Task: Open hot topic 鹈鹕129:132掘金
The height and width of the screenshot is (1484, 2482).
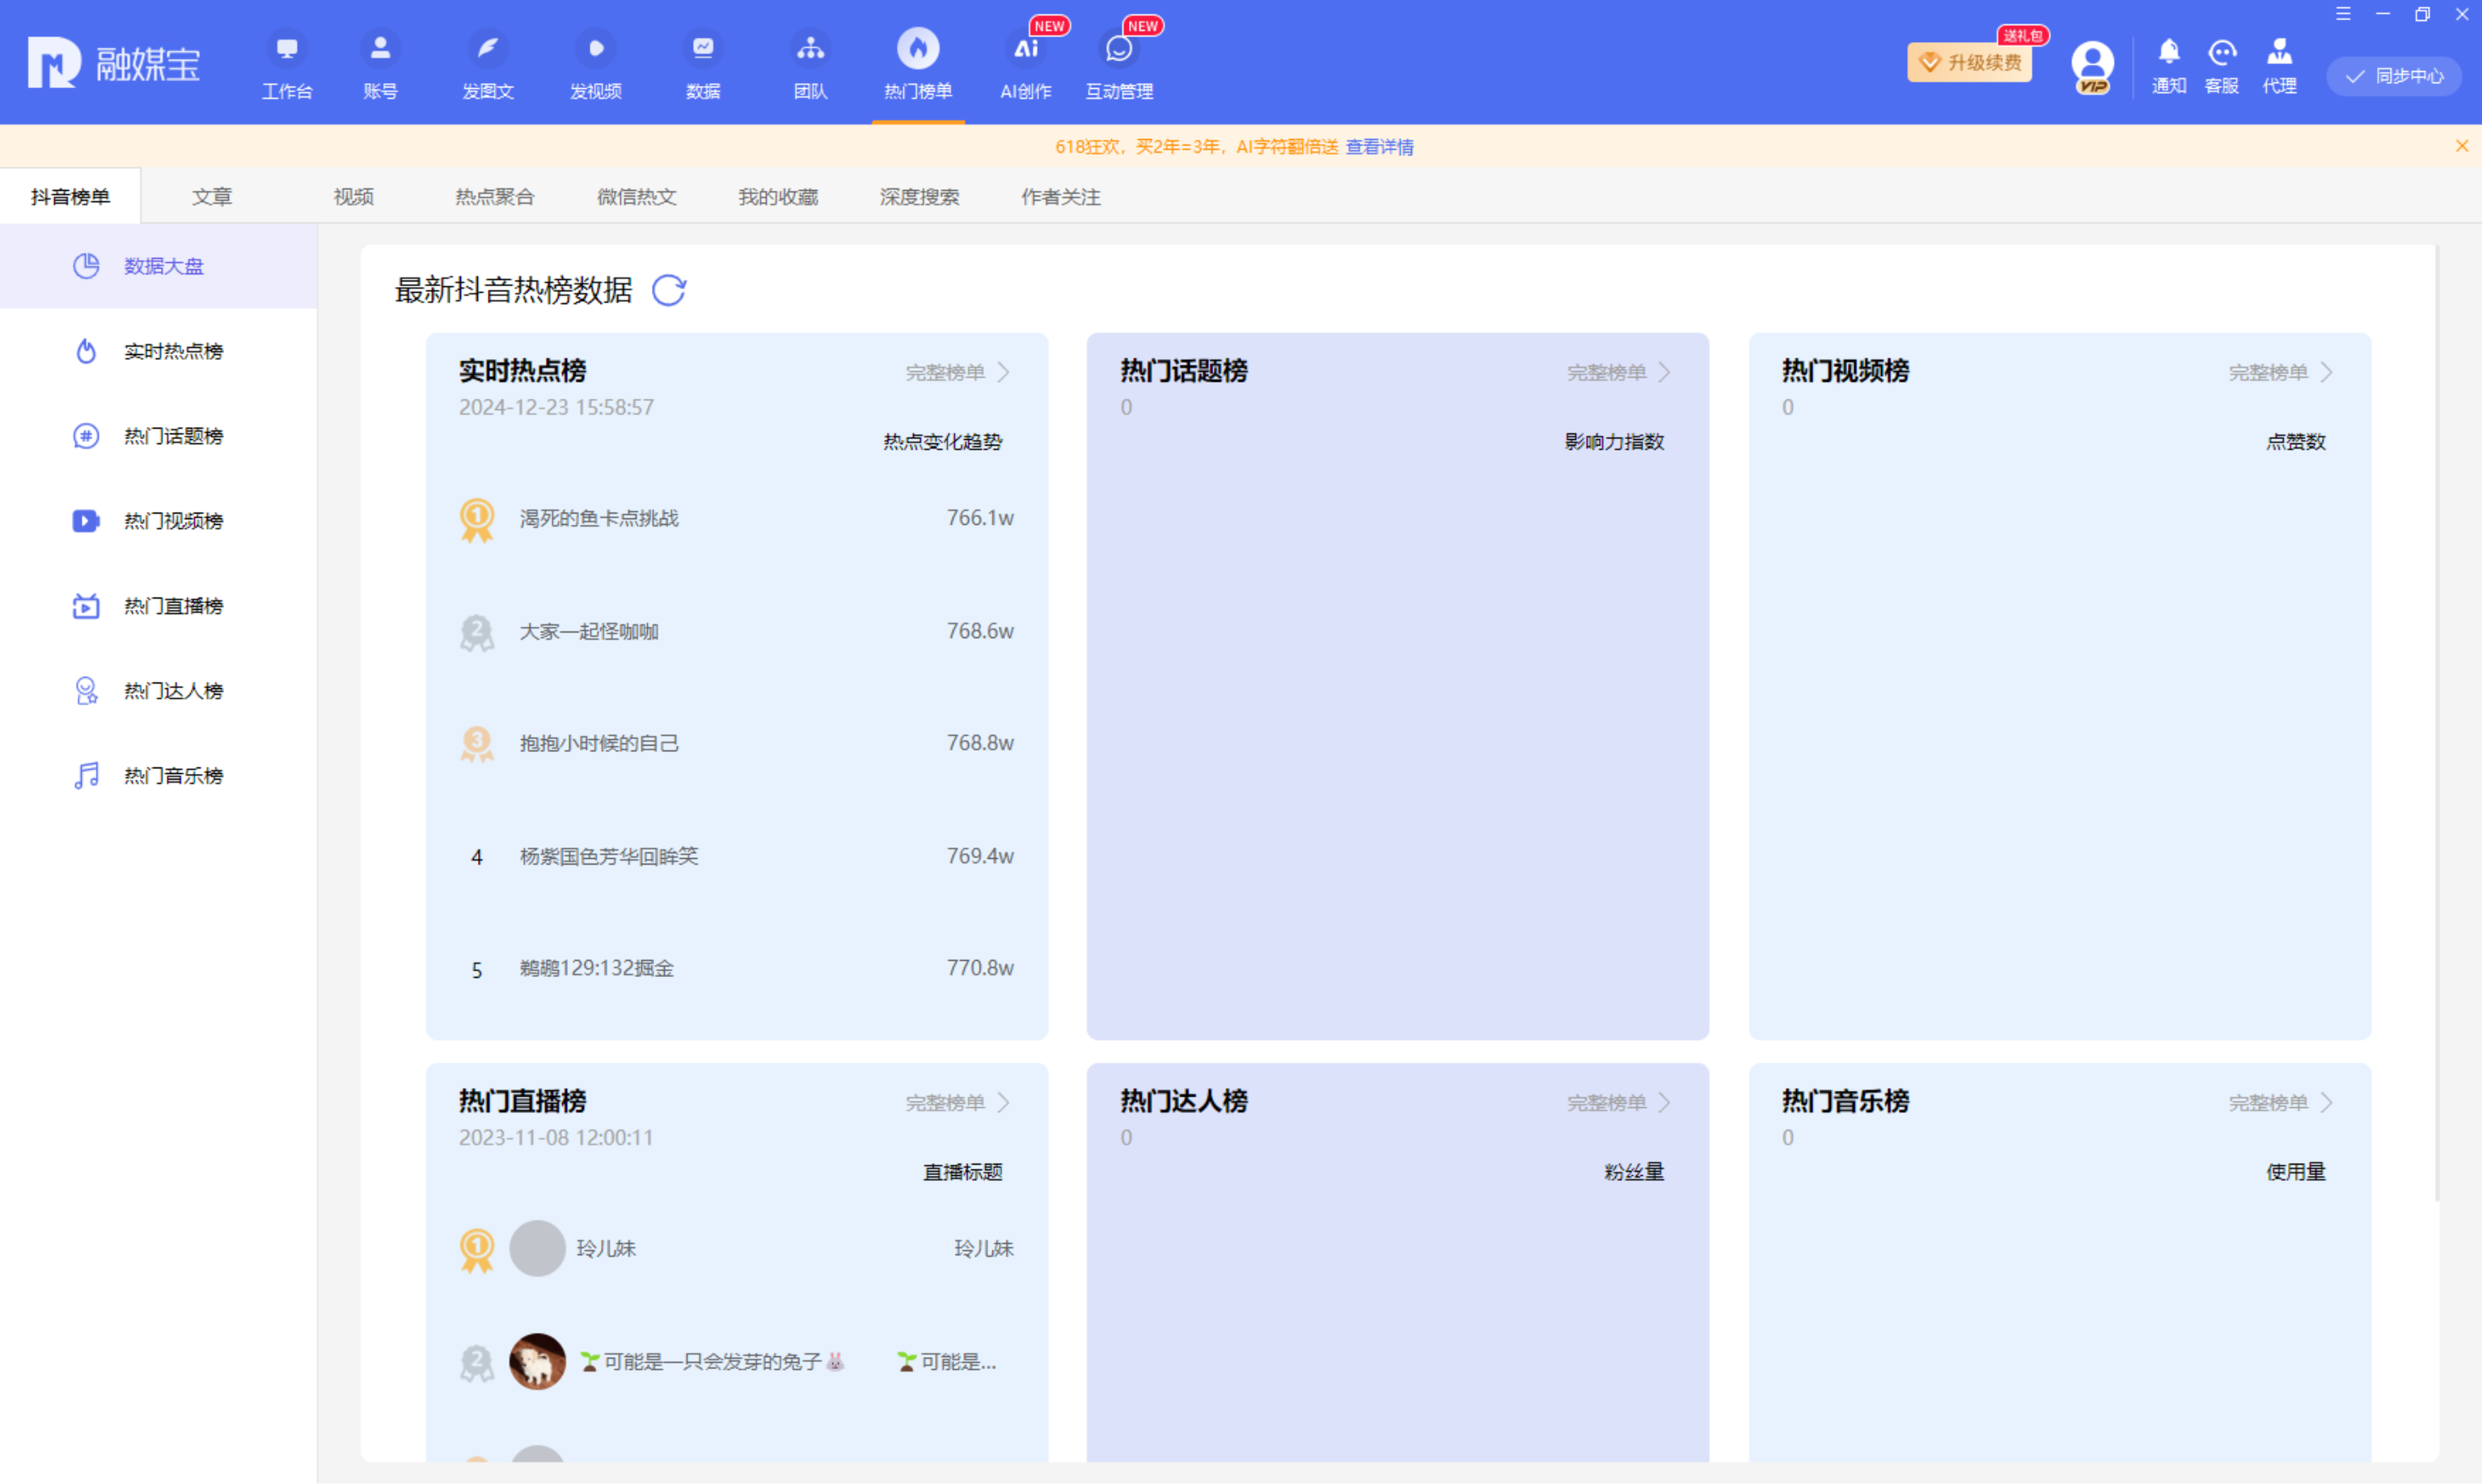Action: click(x=596, y=968)
